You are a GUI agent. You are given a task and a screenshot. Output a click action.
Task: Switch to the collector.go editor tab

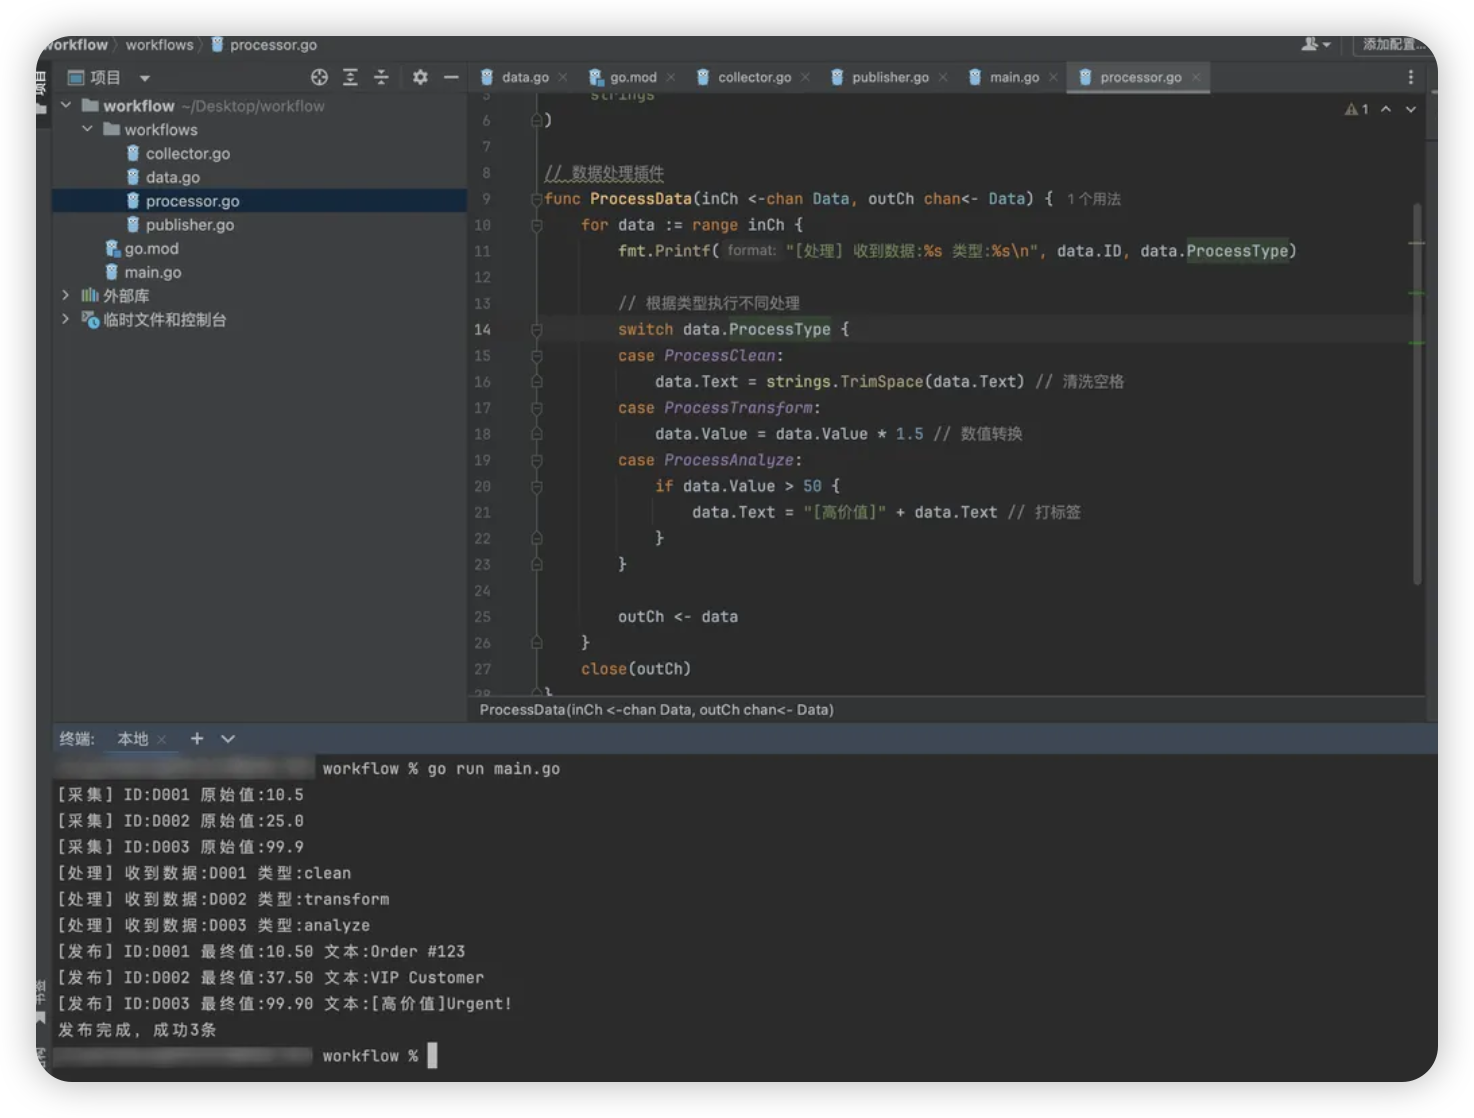[753, 77]
